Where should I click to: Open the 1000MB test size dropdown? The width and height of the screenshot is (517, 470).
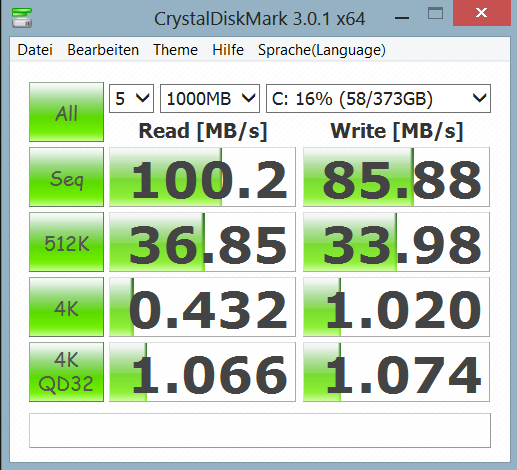tap(210, 99)
